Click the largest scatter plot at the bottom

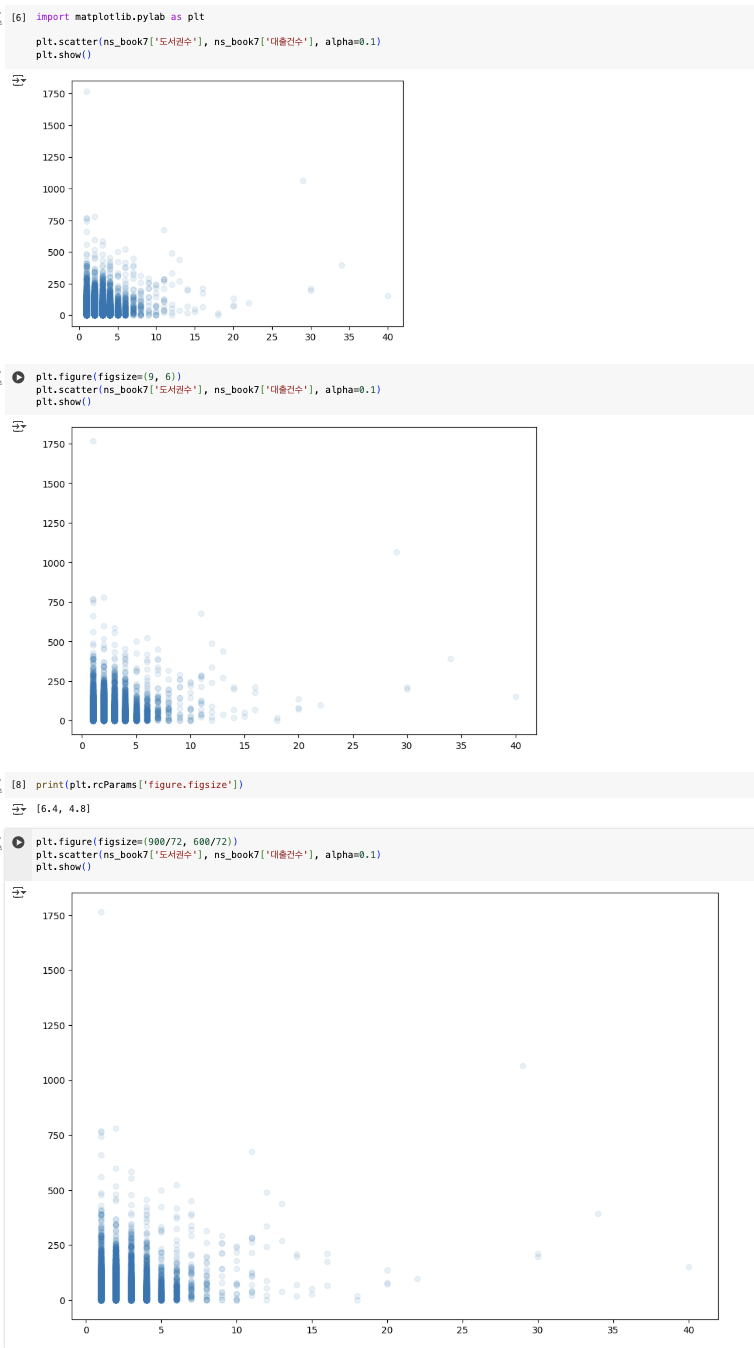(380, 1113)
